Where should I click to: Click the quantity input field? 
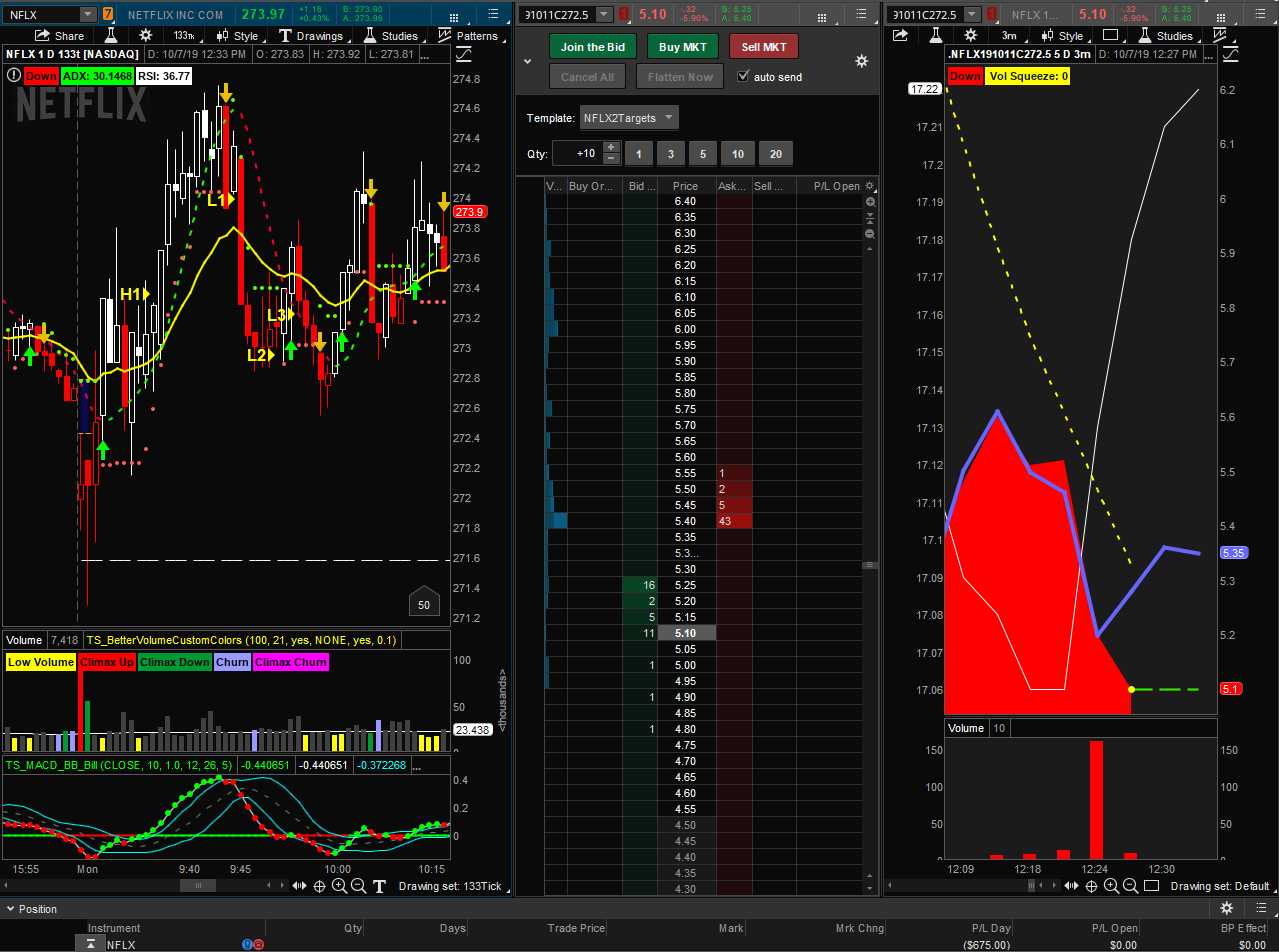[x=577, y=153]
